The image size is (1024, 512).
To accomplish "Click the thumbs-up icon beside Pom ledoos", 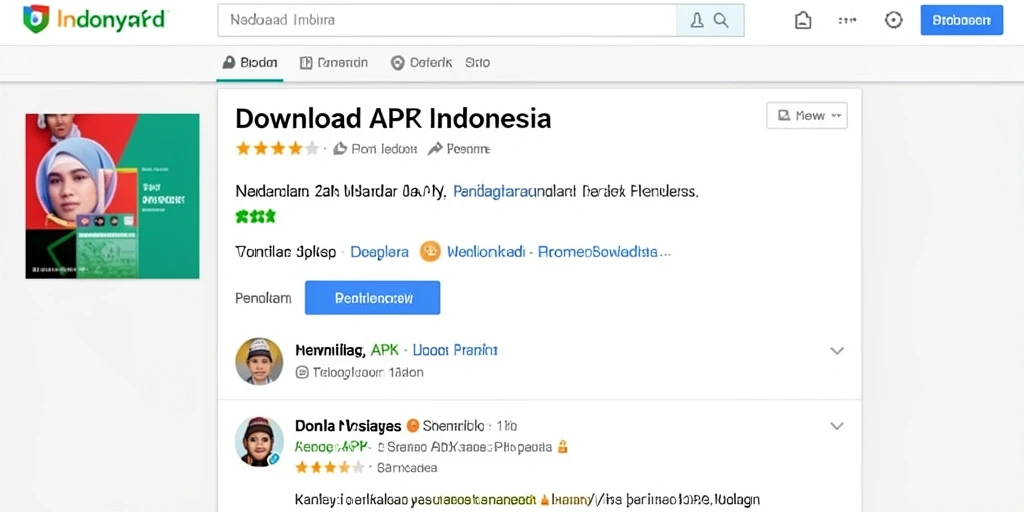I will click(340, 149).
